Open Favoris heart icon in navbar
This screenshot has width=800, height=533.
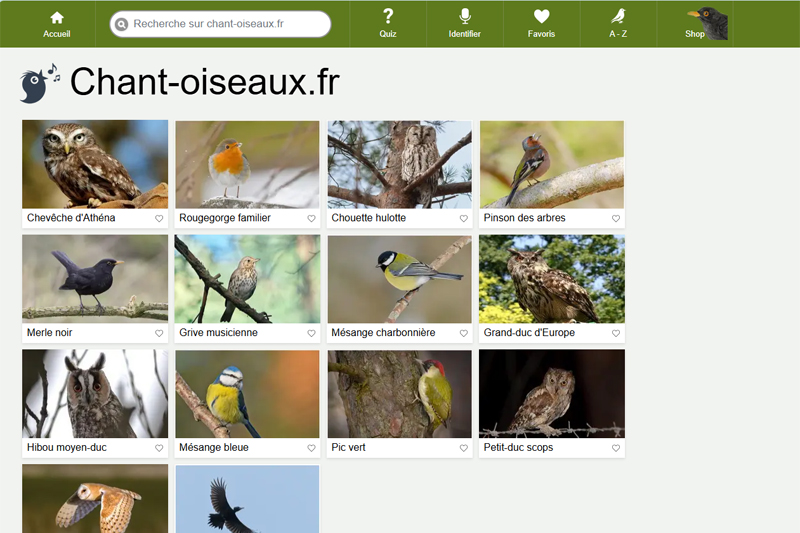point(541,17)
